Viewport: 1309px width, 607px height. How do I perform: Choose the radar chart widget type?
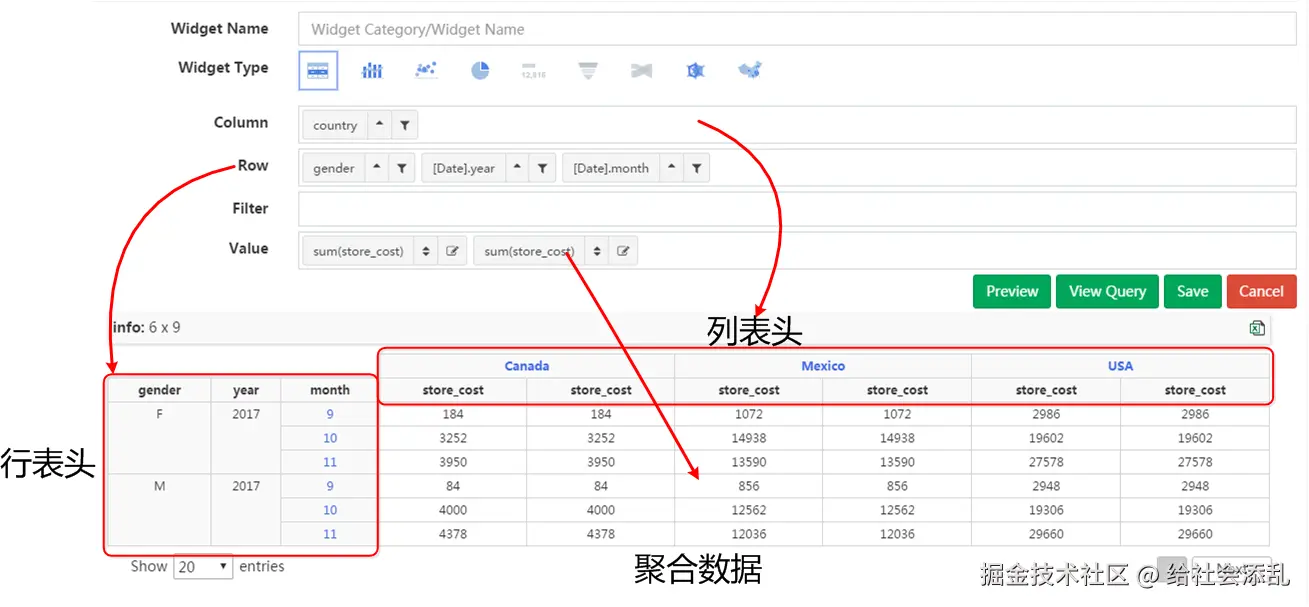click(x=696, y=70)
